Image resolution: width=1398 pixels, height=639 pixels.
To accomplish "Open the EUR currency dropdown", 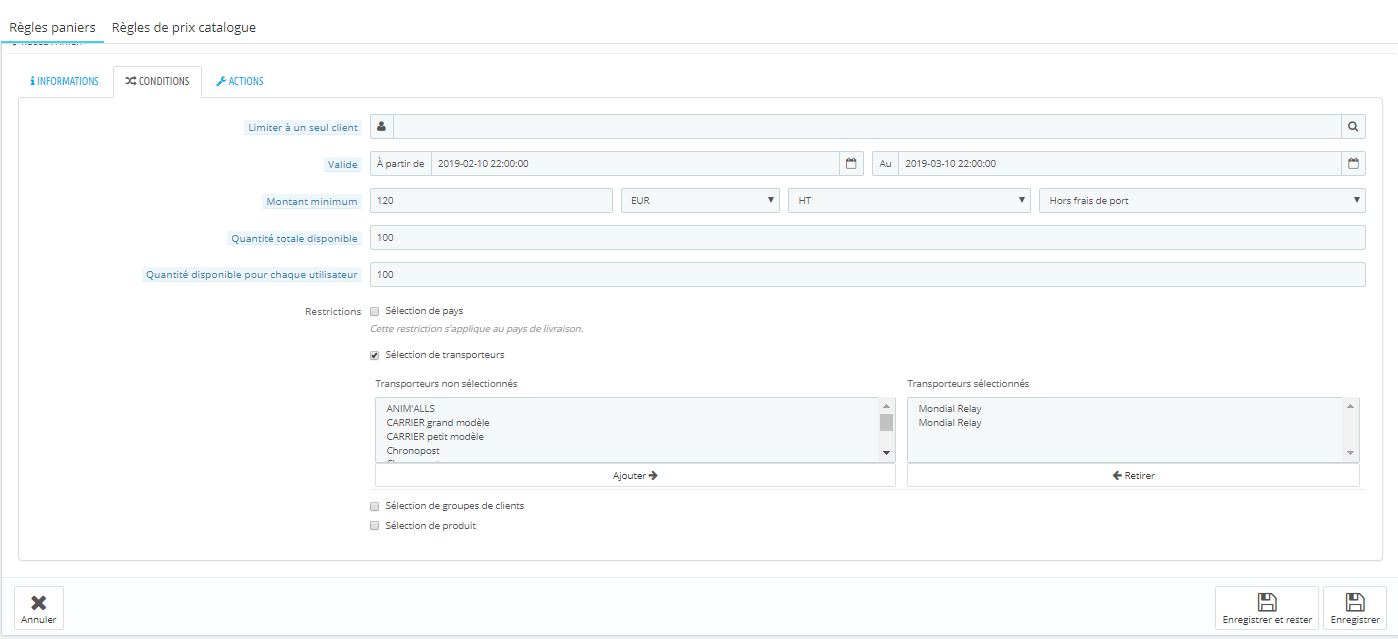I will tap(700, 200).
